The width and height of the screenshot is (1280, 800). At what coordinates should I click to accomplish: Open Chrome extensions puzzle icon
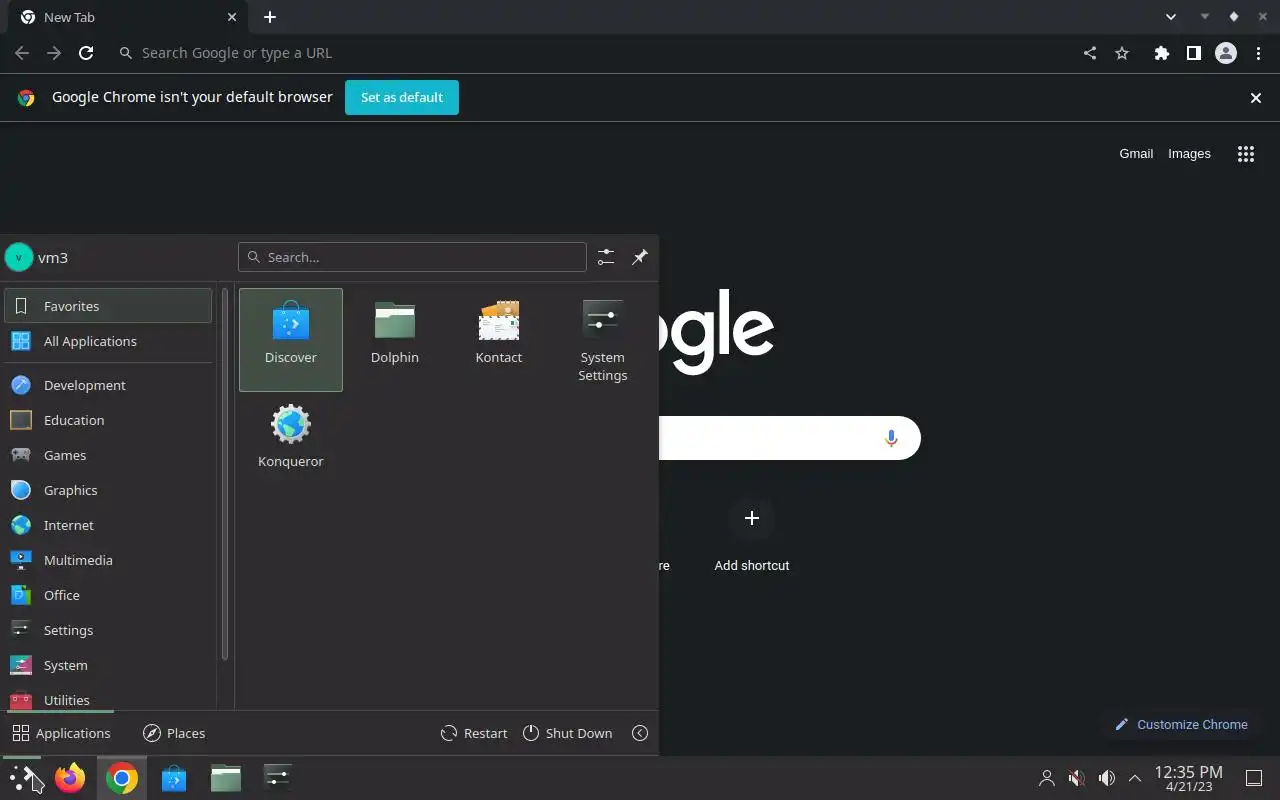click(1161, 53)
